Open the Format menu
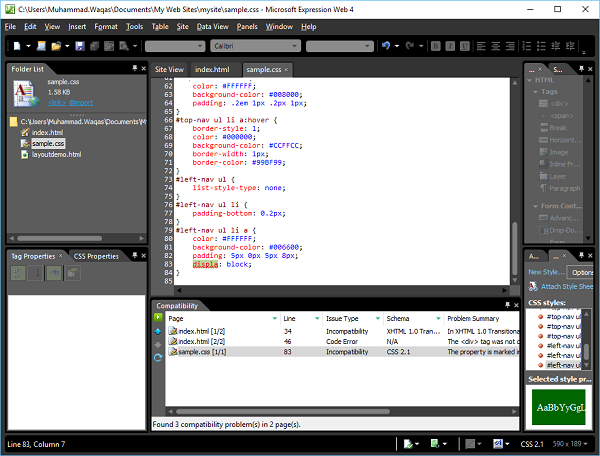 tap(105, 26)
